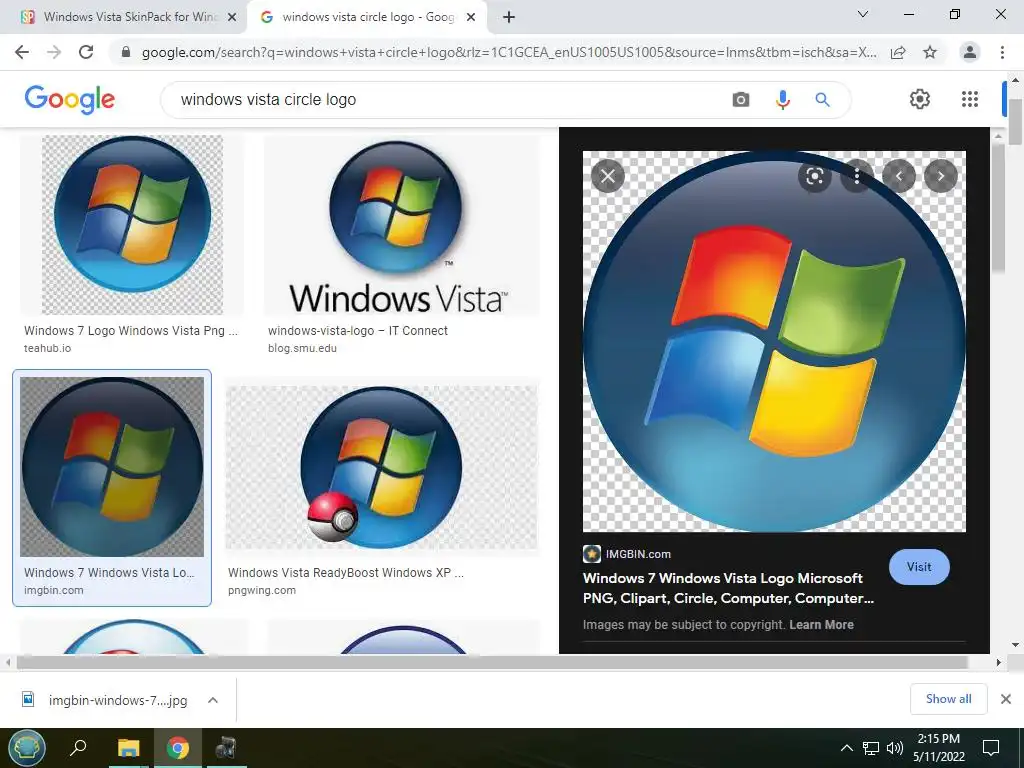The height and width of the screenshot is (768, 1024).
Task: Start voice search with microphone
Action: pos(782,100)
